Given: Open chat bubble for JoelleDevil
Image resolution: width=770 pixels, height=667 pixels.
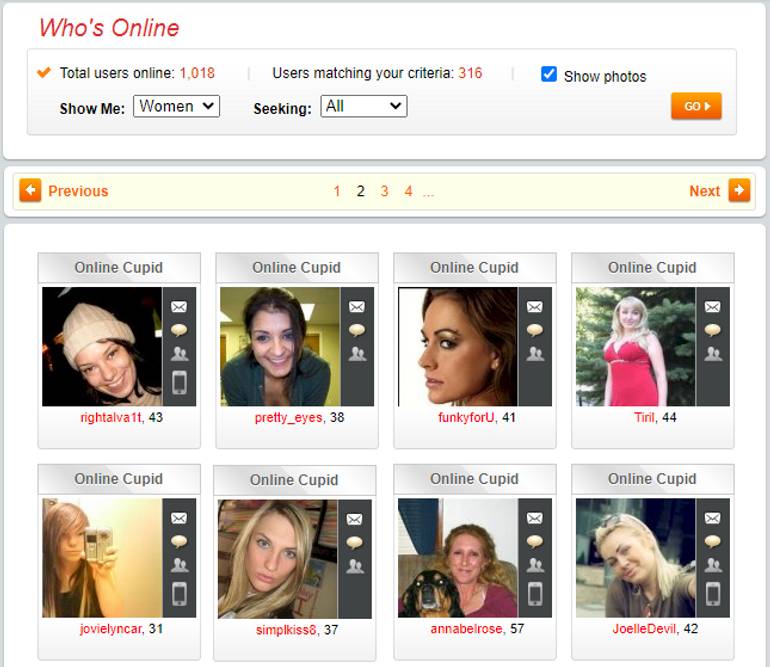Looking at the screenshot, I should 712,541.
